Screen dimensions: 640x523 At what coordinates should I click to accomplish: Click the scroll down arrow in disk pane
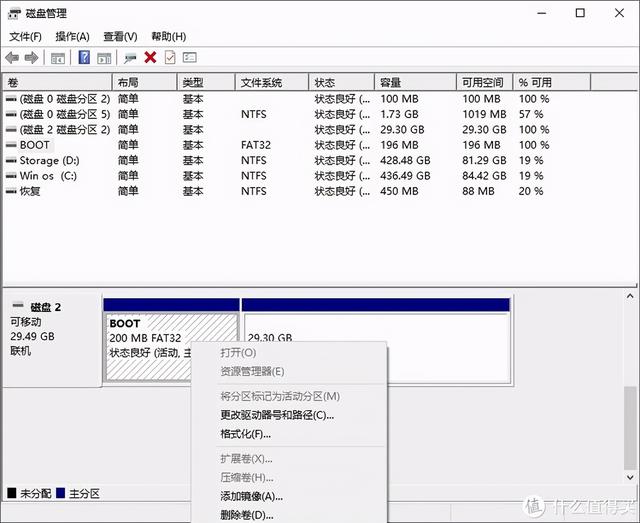pyautogui.click(x=630, y=477)
